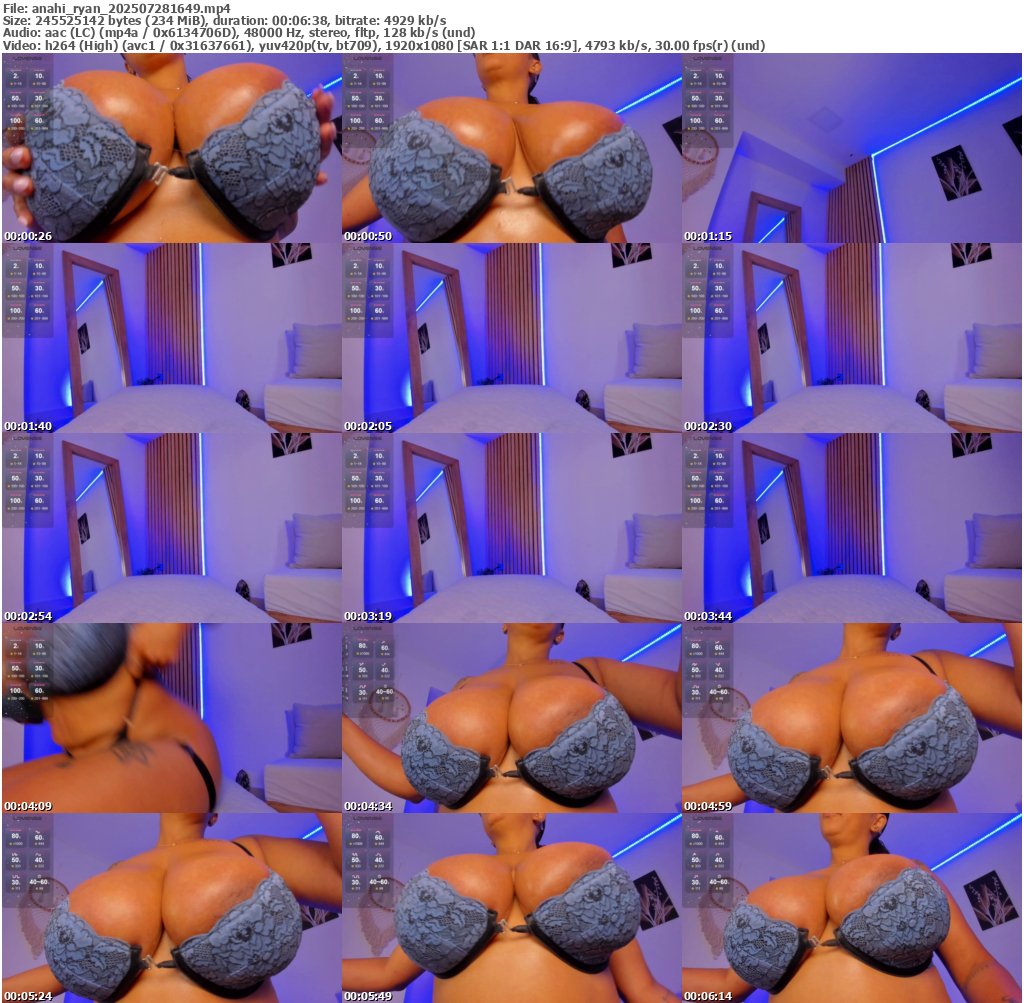Click the last frame at 00:06:14
The width and height of the screenshot is (1024, 1003).
tap(852, 908)
